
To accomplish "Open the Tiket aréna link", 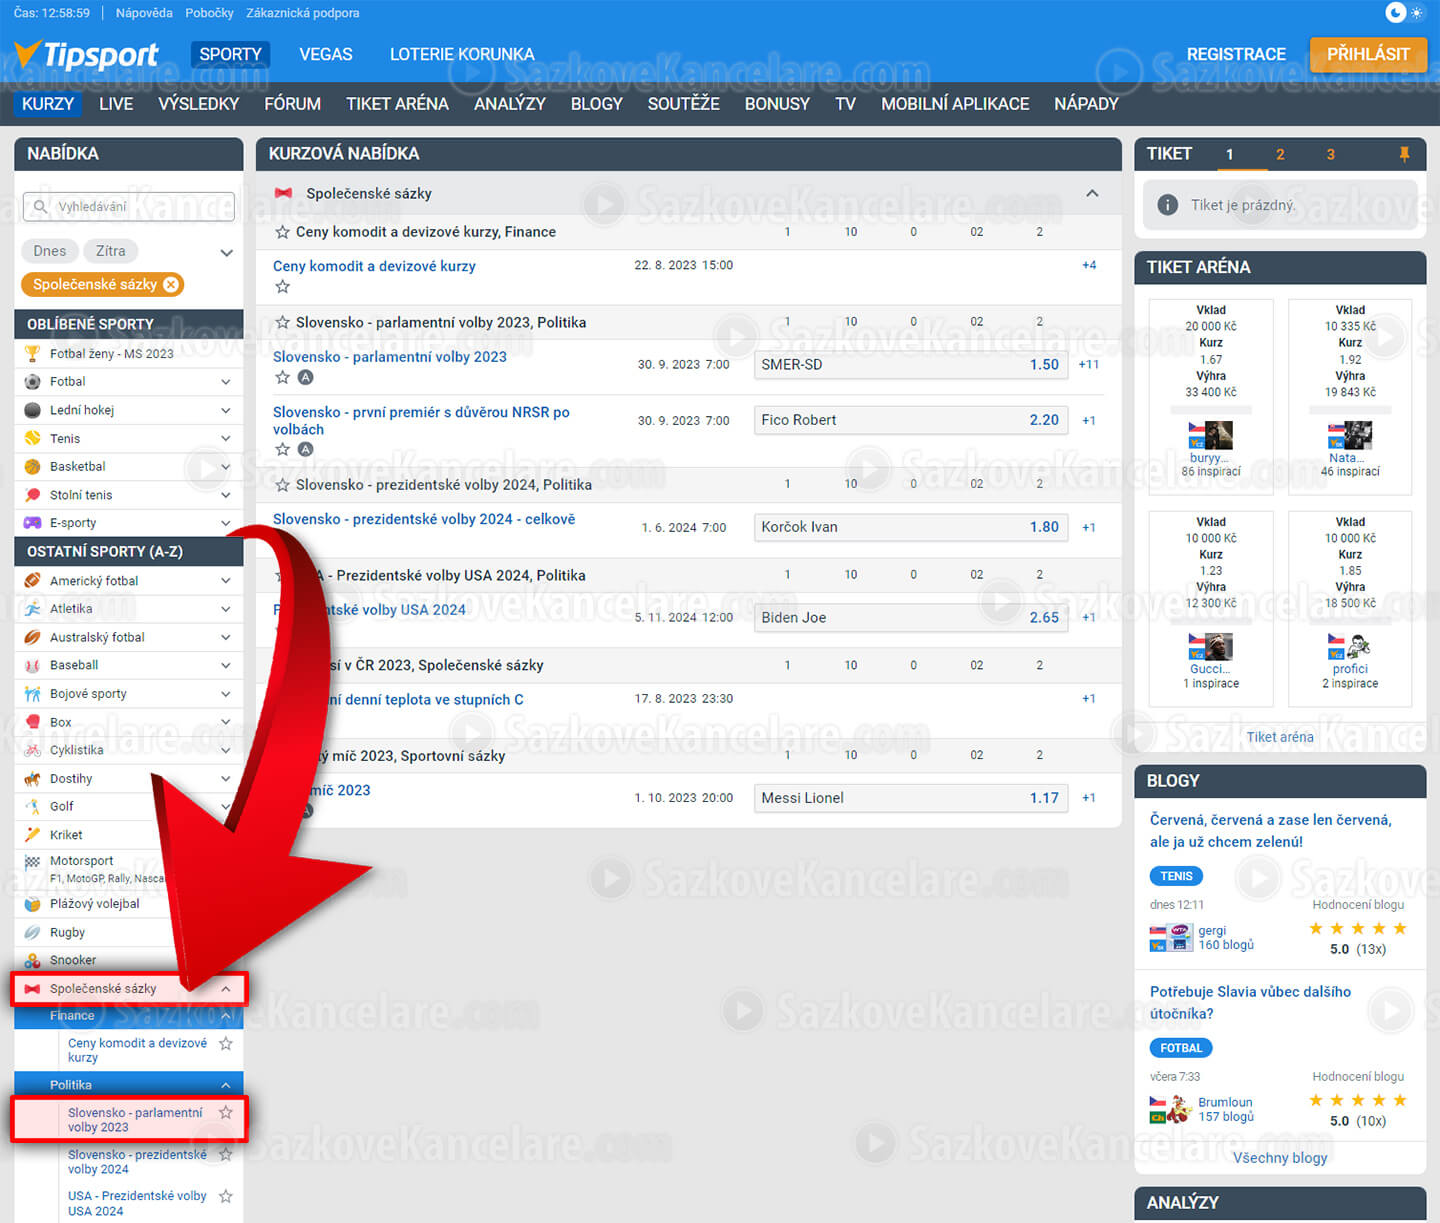I will click(x=1280, y=737).
